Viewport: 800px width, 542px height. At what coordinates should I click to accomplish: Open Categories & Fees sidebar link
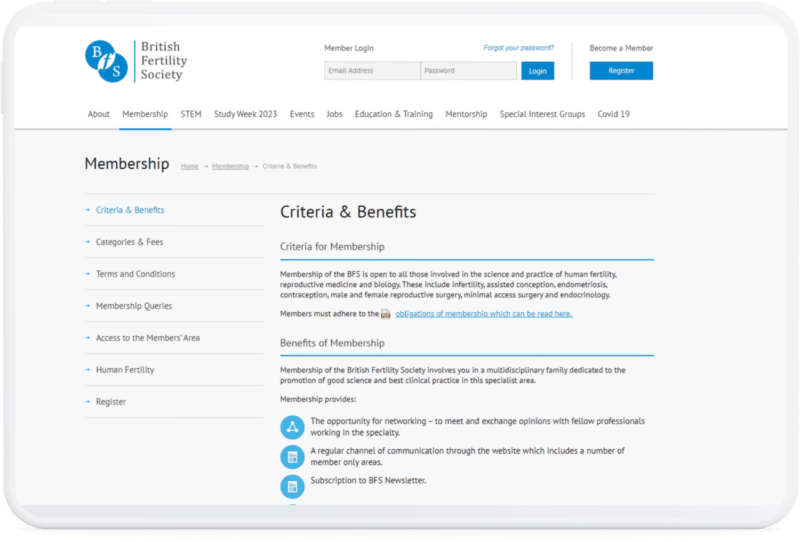pos(130,242)
